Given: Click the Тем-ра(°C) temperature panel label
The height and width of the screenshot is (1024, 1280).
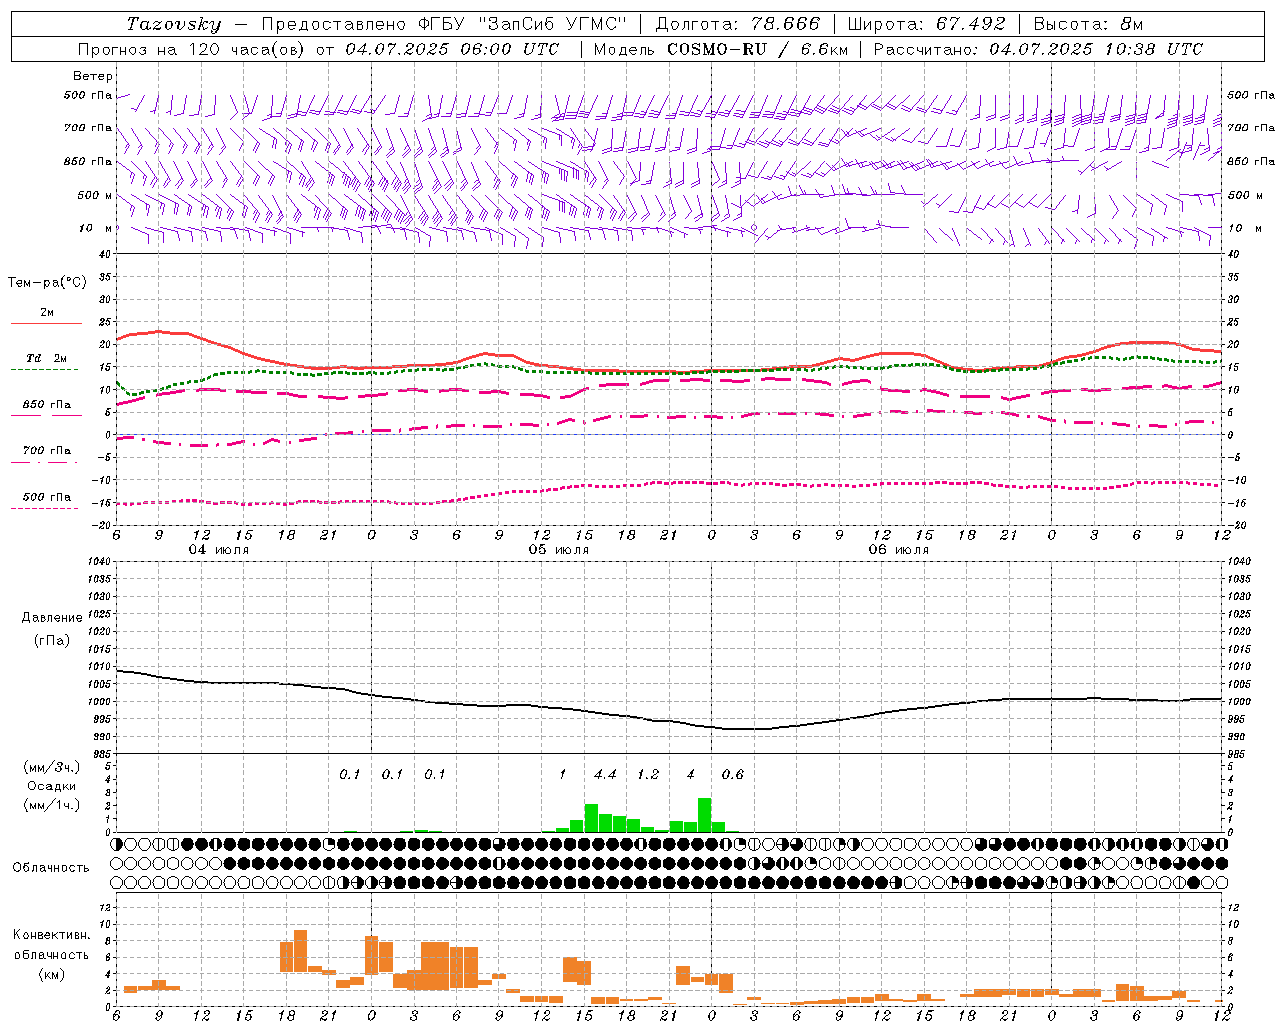Looking at the screenshot, I should click(47, 282).
